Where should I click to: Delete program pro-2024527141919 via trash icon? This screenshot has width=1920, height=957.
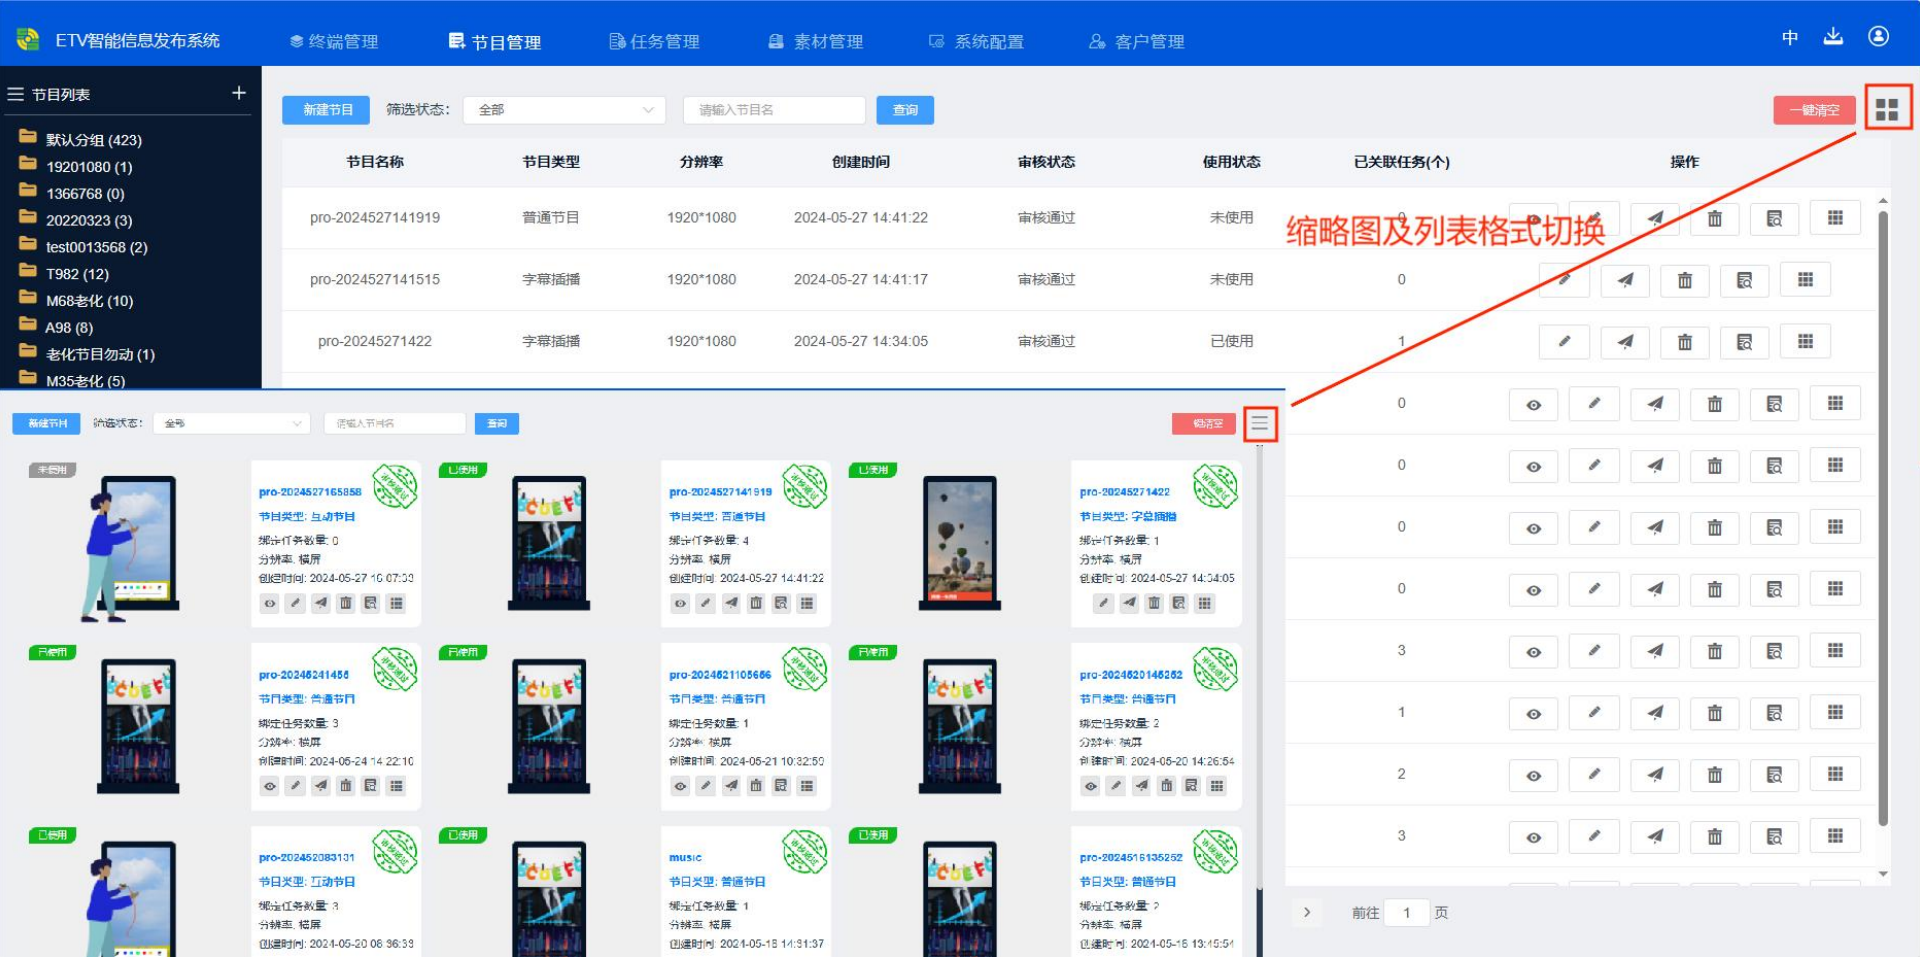[1714, 219]
